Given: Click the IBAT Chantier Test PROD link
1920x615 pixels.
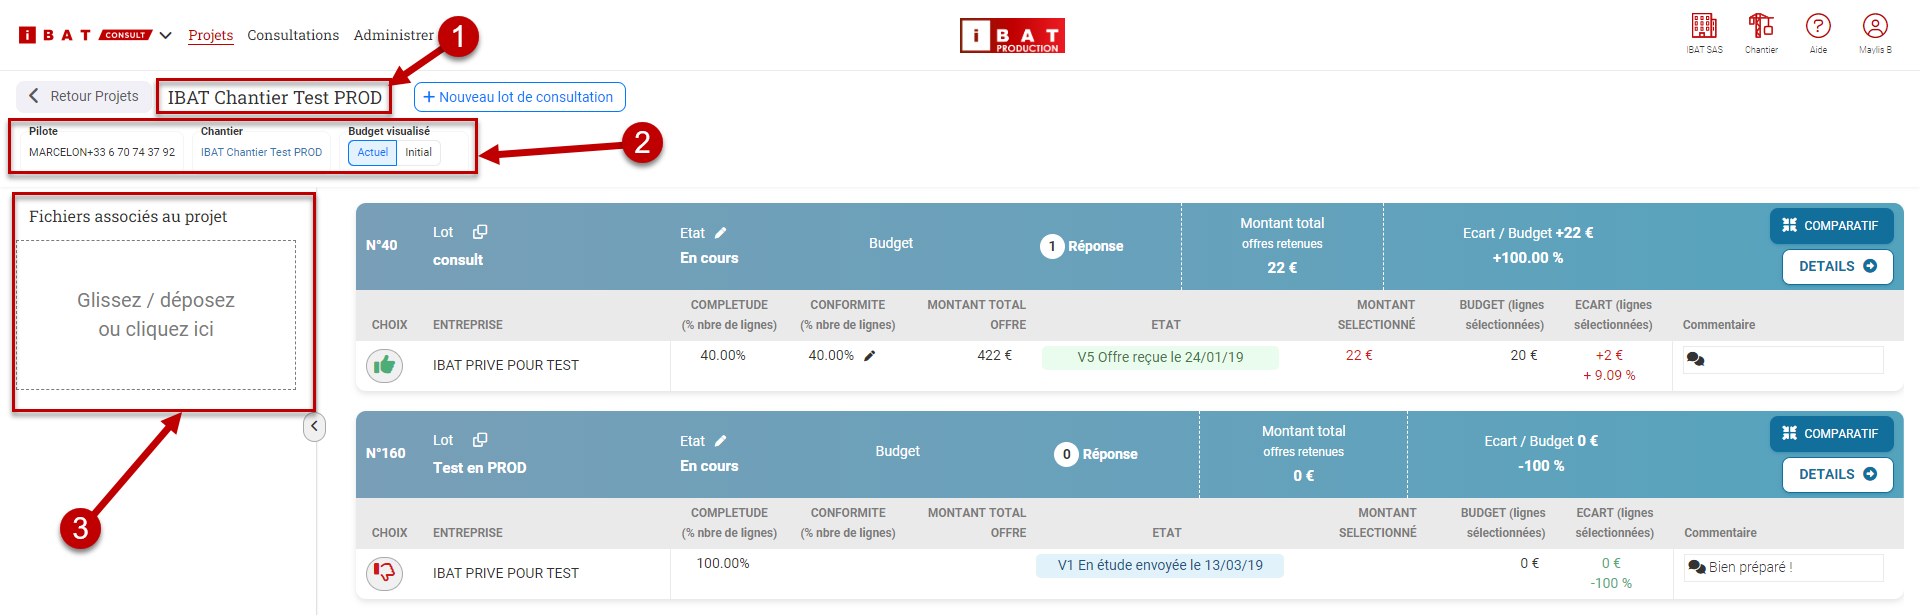Looking at the screenshot, I should [261, 153].
